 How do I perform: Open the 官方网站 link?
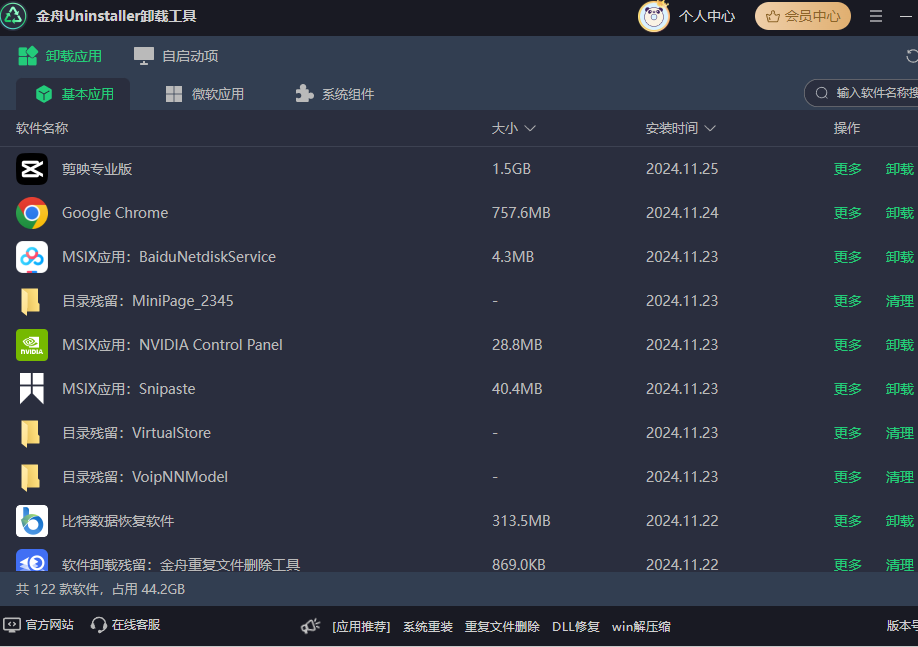[39, 625]
